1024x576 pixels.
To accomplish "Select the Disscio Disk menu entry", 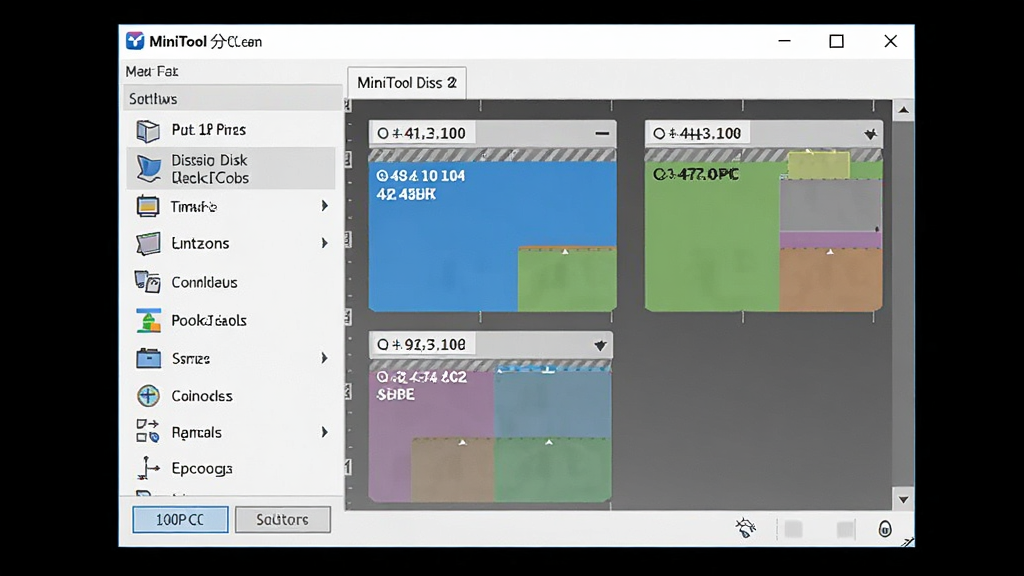I will pyautogui.click(x=231, y=168).
